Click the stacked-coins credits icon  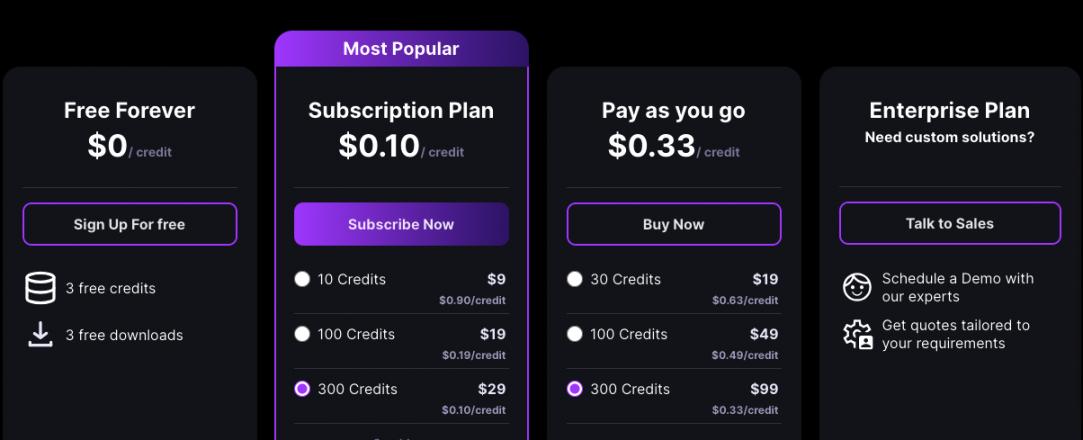click(40, 288)
